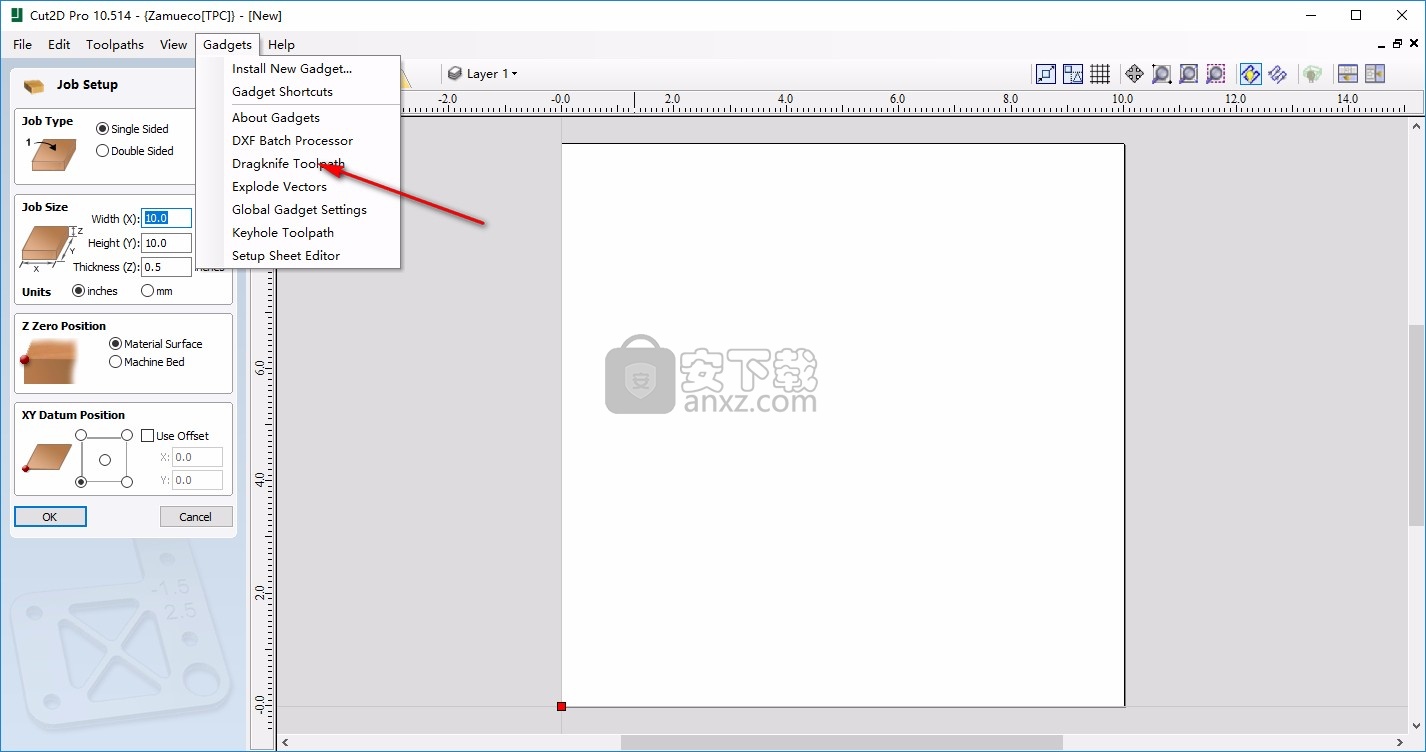Select Double Sided job type
This screenshot has width=1426, height=752.
[102, 151]
